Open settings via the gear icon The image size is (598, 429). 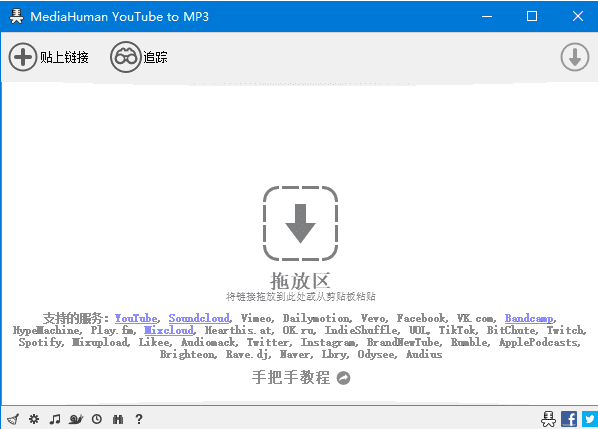click(x=34, y=419)
